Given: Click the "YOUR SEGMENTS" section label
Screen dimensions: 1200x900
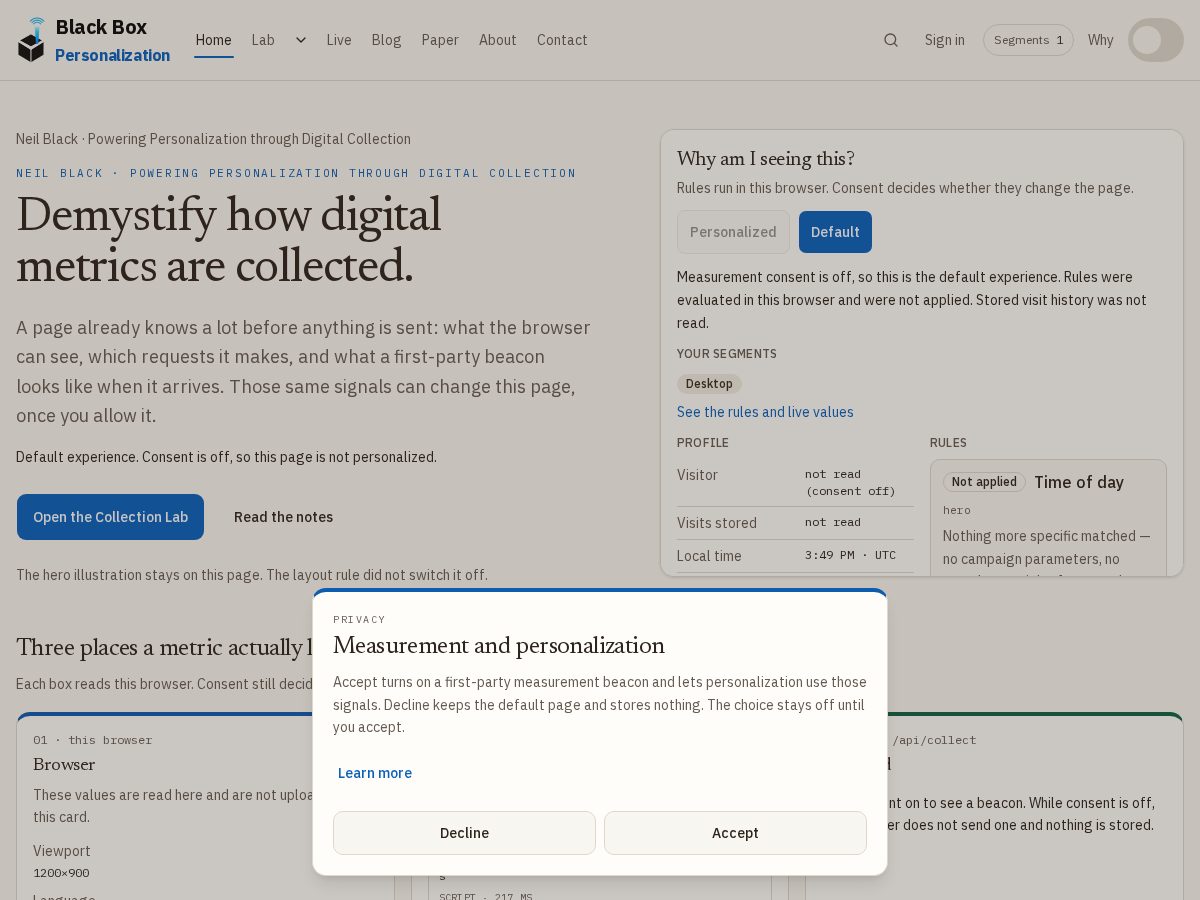Looking at the screenshot, I should [x=727, y=354].
